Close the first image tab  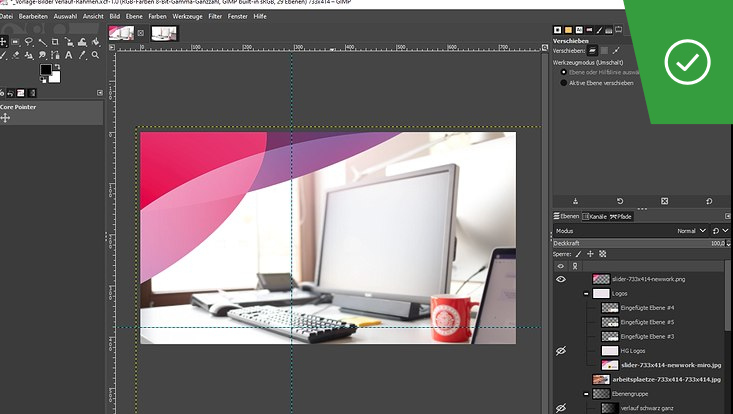pyautogui.click(x=141, y=33)
